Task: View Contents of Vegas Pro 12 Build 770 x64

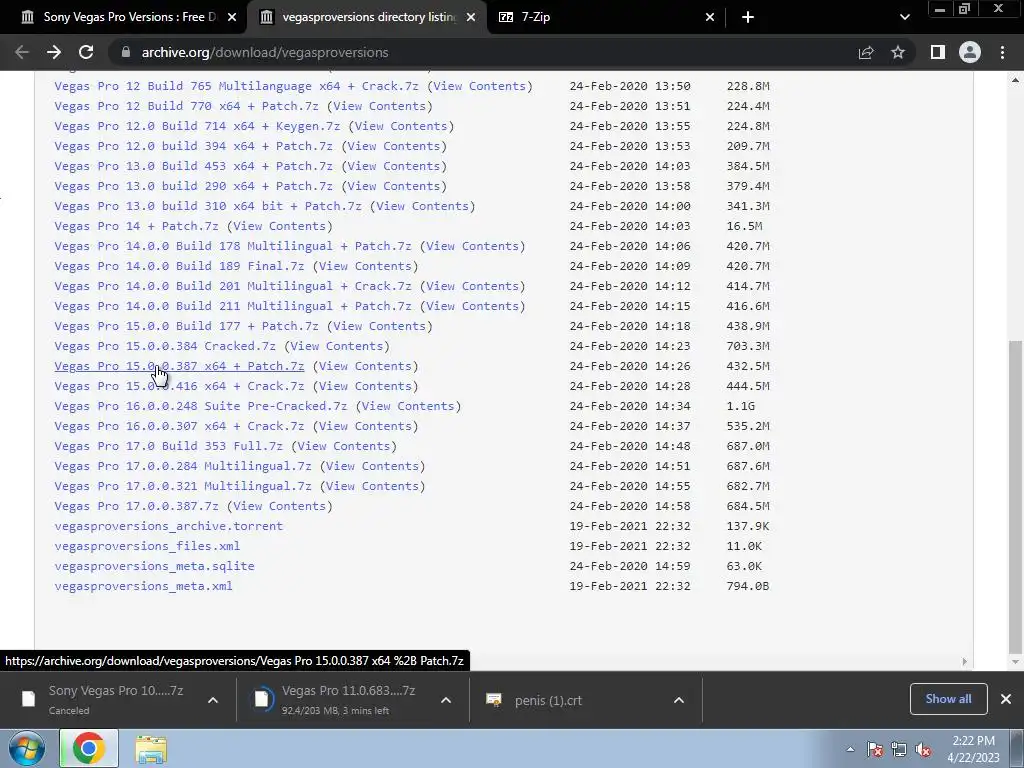Action: [x=379, y=106]
